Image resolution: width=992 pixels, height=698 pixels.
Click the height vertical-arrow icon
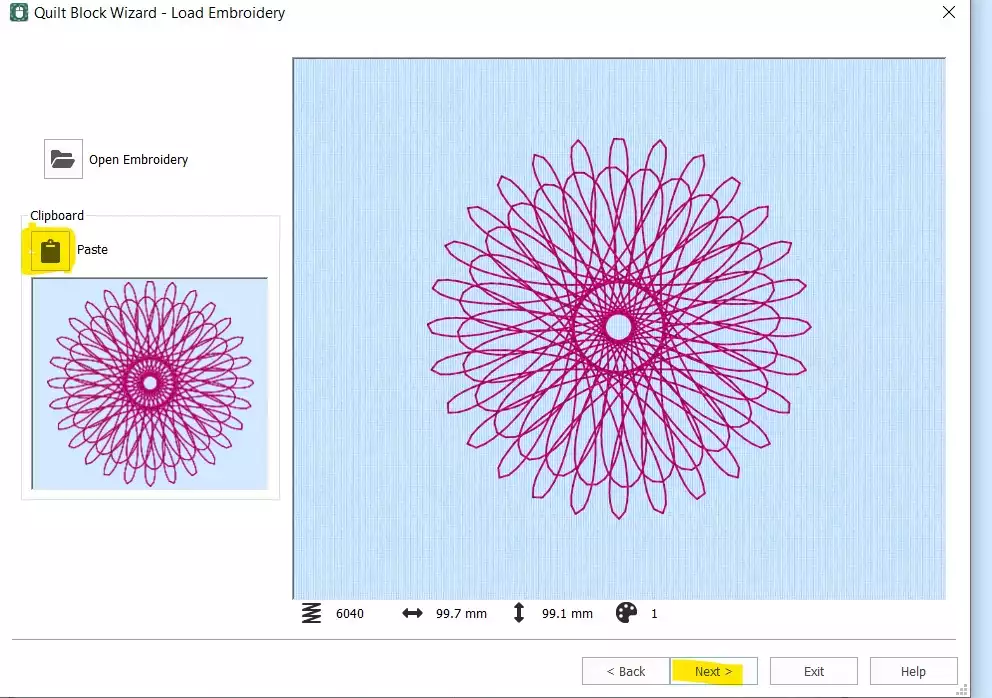[x=519, y=613]
